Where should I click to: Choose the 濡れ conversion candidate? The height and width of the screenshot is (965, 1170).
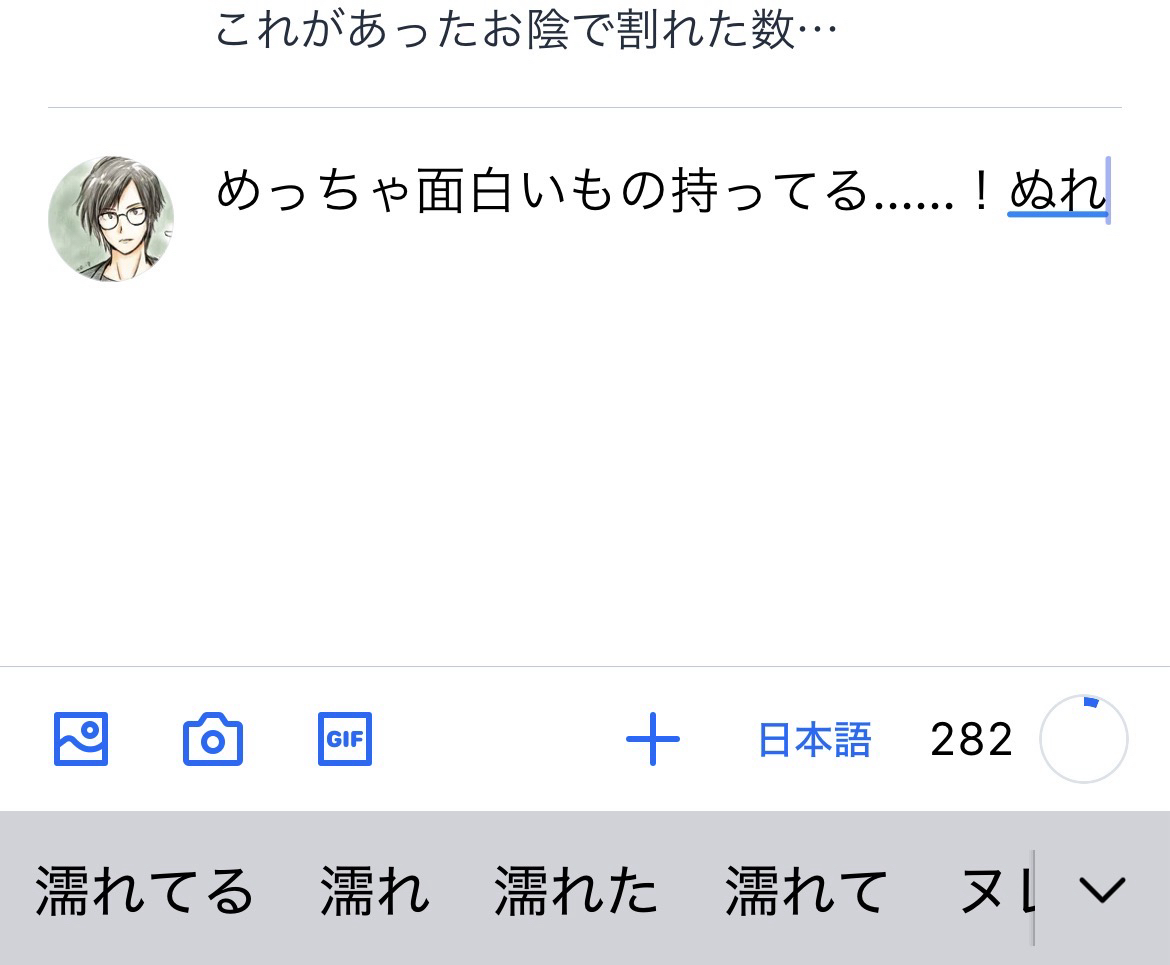coord(375,891)
